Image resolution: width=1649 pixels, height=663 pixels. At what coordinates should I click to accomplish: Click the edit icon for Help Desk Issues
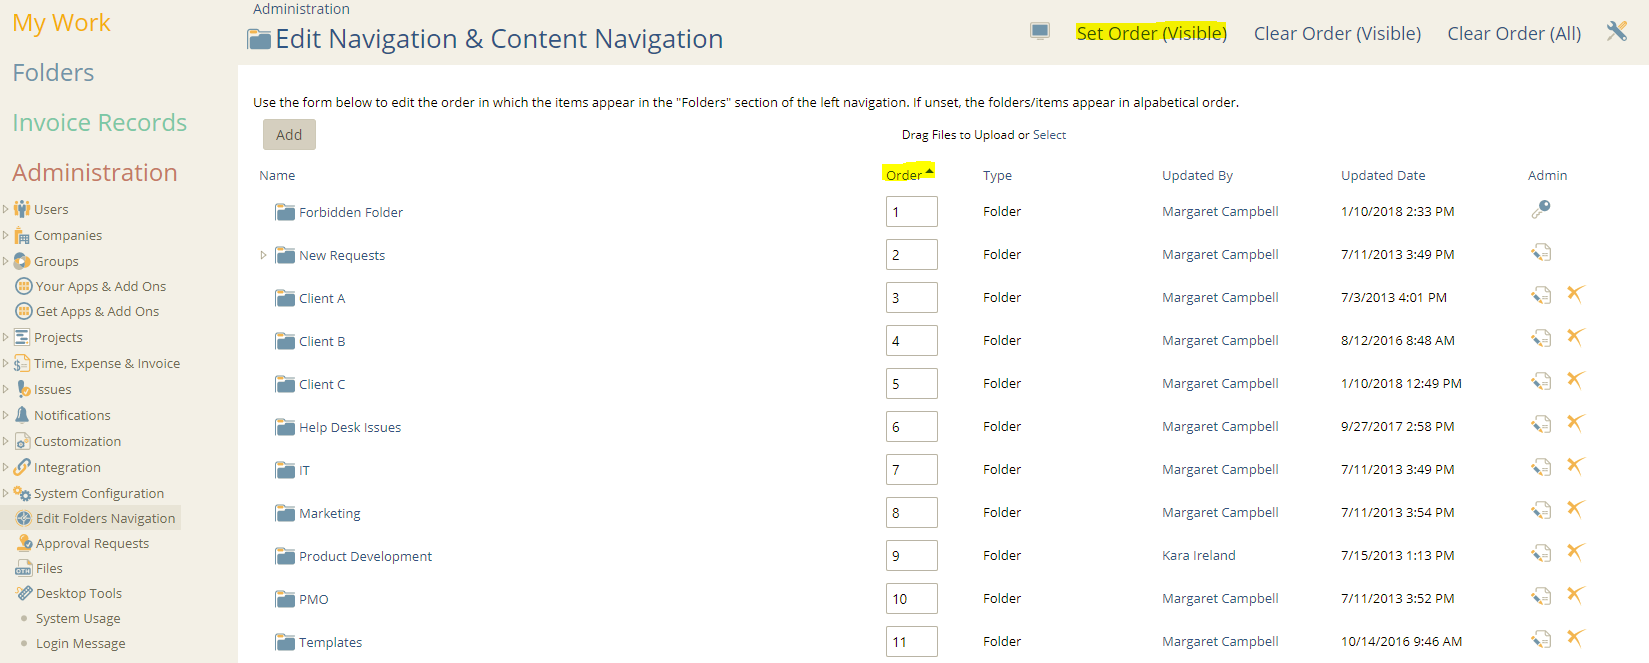[x=1541, y=424]
